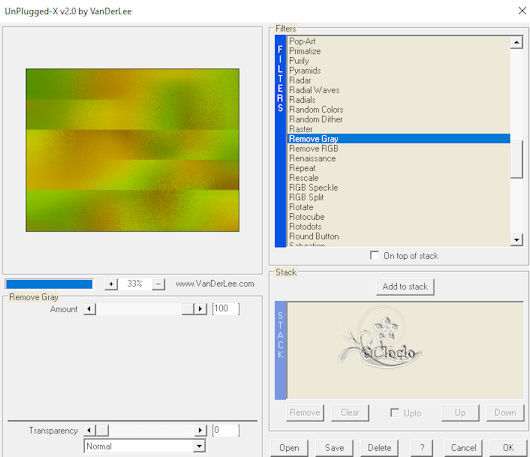Click the zoom out minus button
This screenshot has width=530, height=457.
158,284
